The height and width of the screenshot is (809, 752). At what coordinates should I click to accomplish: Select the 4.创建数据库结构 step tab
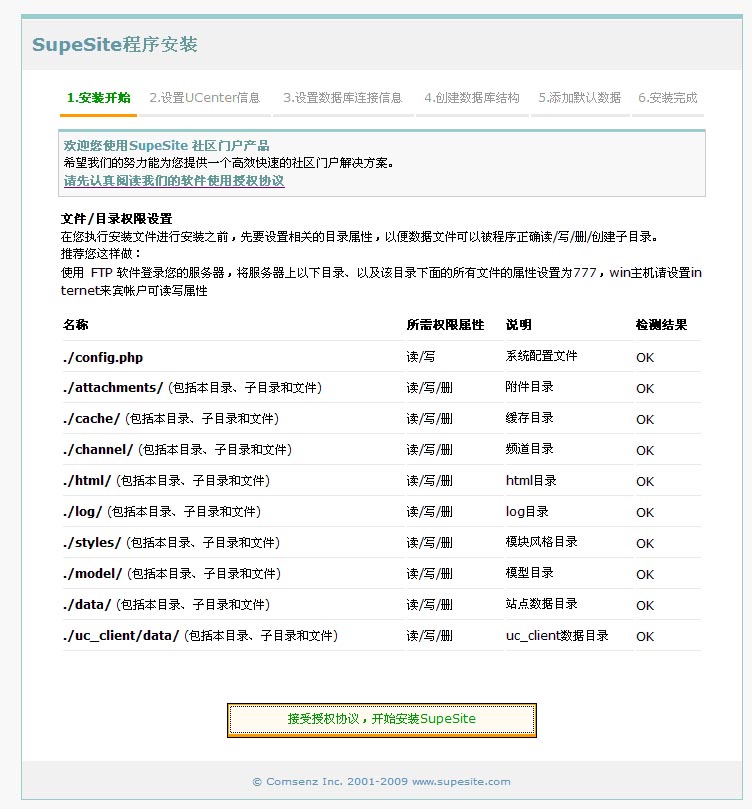472,98
